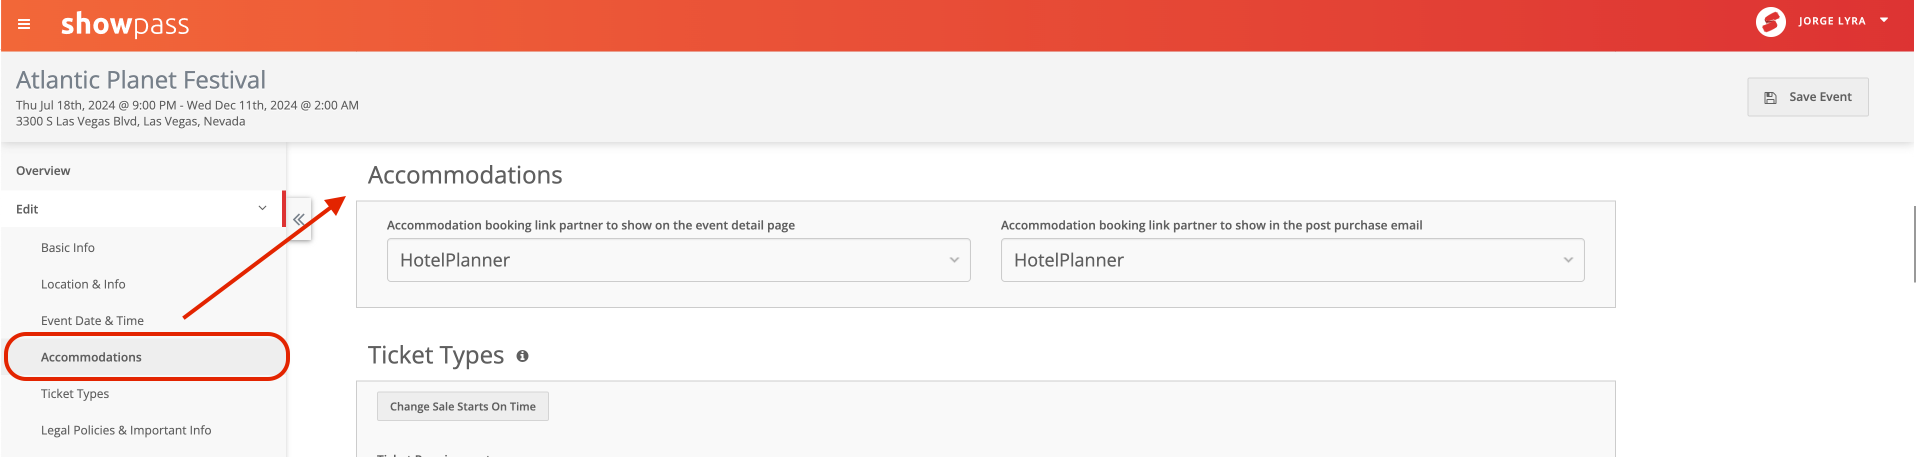Click the Atlantic Planet Festival title
The image size is (1916, 457).
click(x=141, y=80)
